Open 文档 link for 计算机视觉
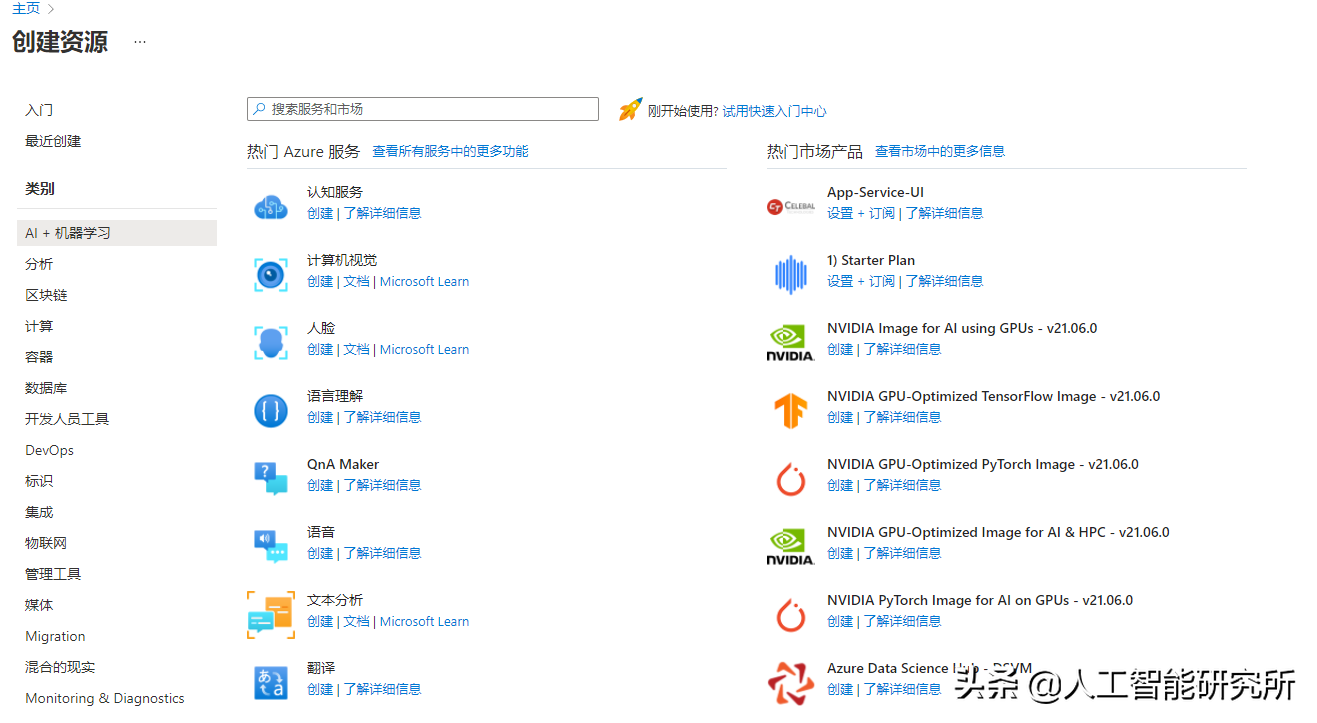1317x723 pixels. pos(357,281)
